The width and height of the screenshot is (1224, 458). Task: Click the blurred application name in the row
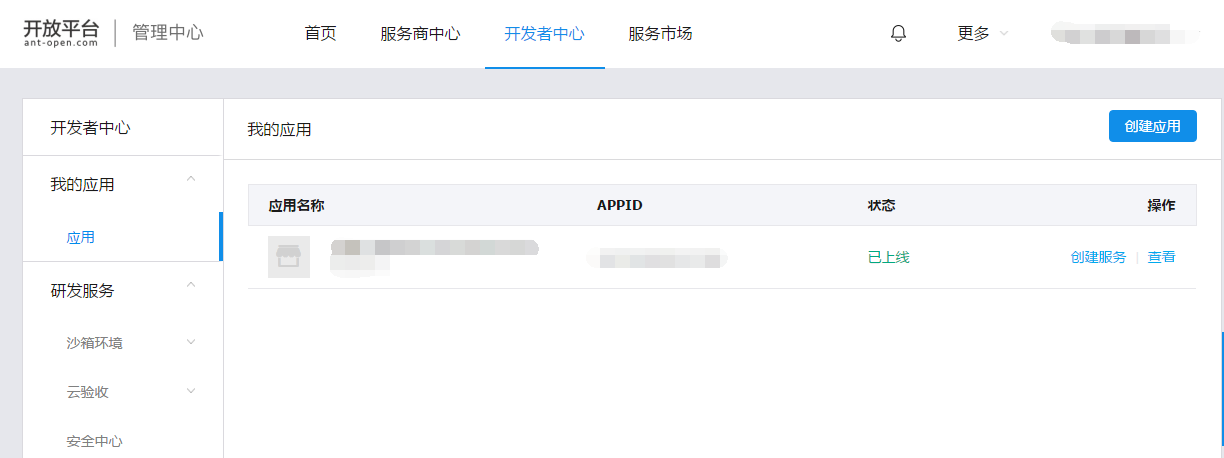point(433,255)
